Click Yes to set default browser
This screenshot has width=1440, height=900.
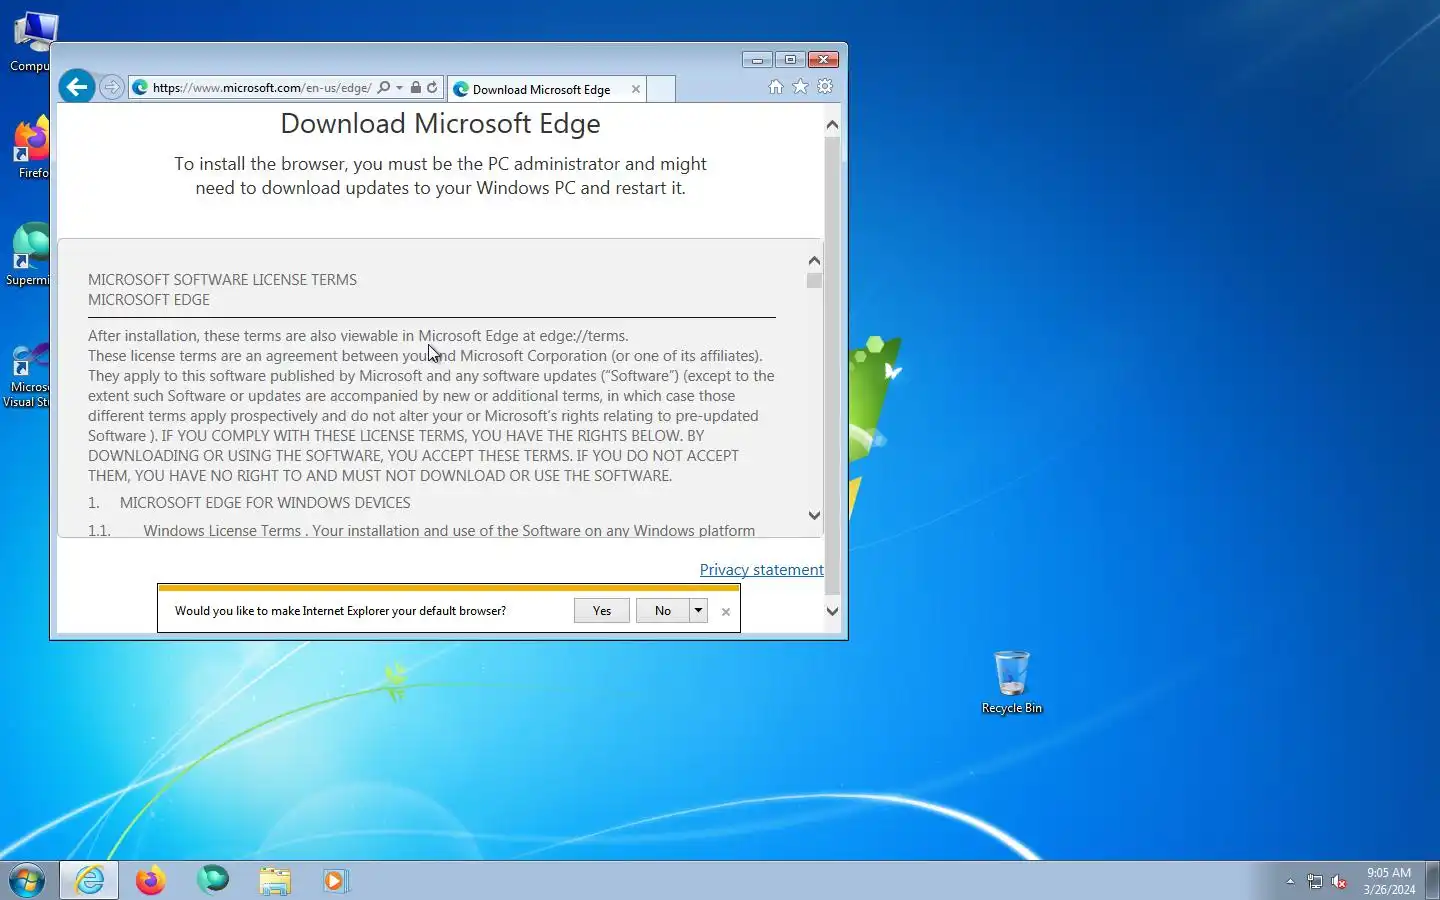point(602,611)
